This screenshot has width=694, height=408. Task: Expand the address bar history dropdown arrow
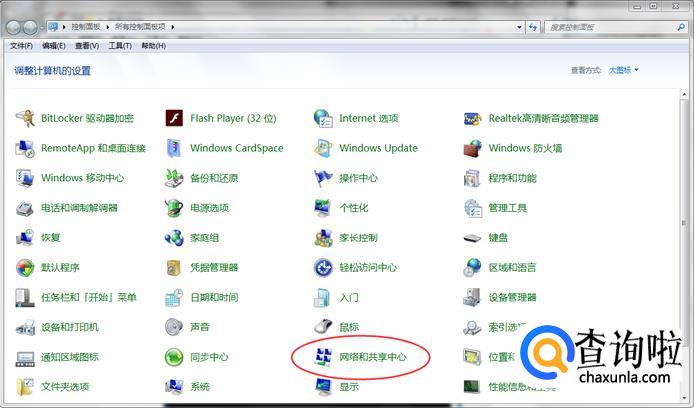pyautogui.click(x=519, y=27)
